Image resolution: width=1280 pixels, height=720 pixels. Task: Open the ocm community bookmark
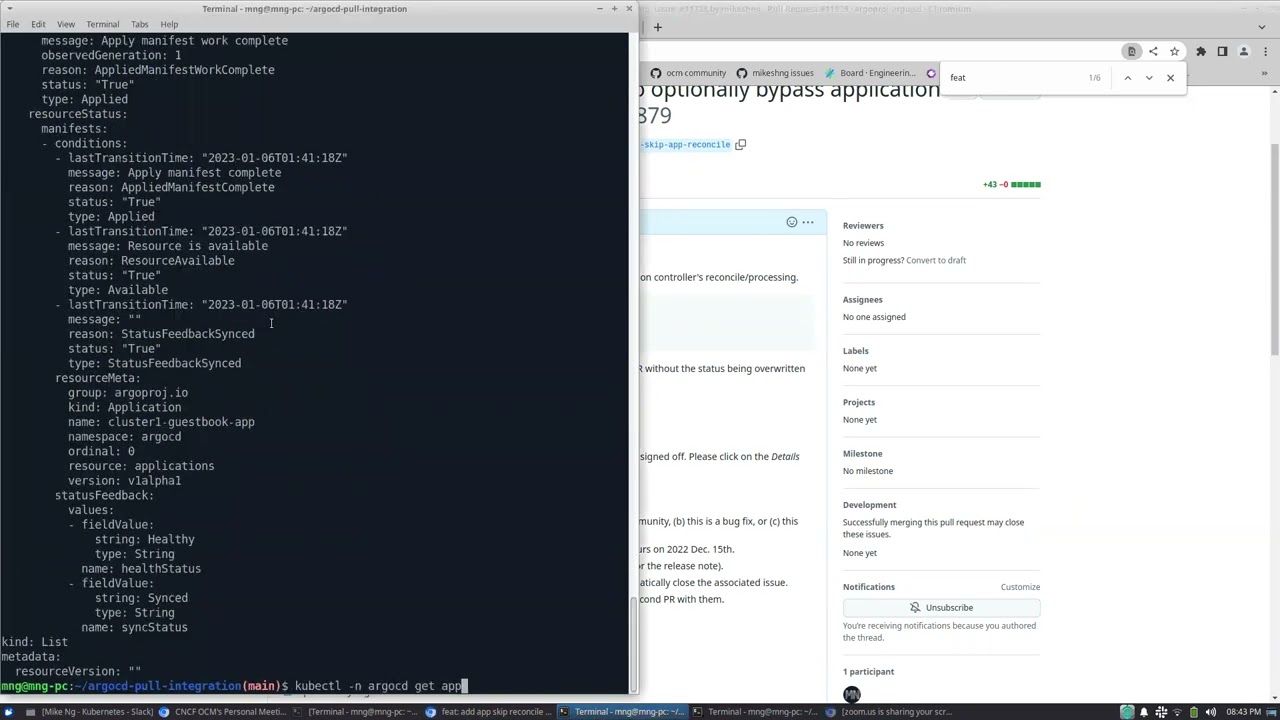(x=688, y=73)
